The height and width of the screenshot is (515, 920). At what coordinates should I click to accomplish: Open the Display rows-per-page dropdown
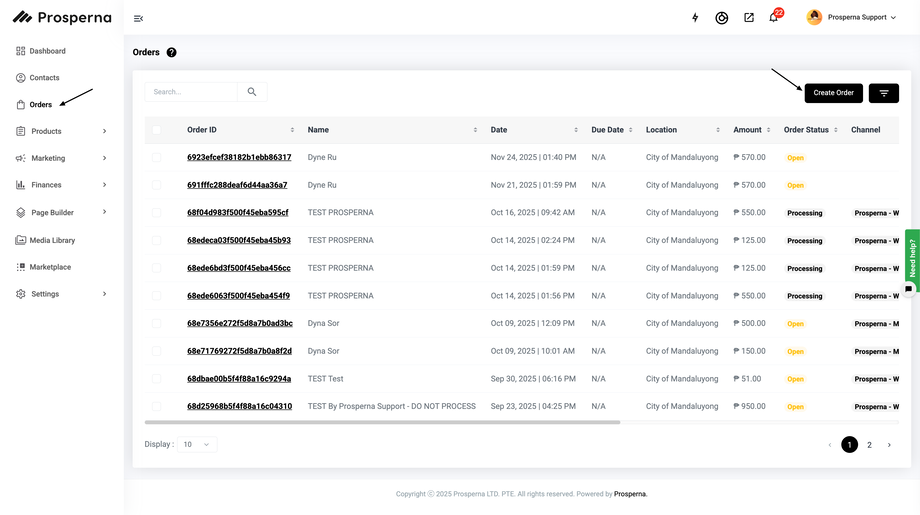(197, 444)
